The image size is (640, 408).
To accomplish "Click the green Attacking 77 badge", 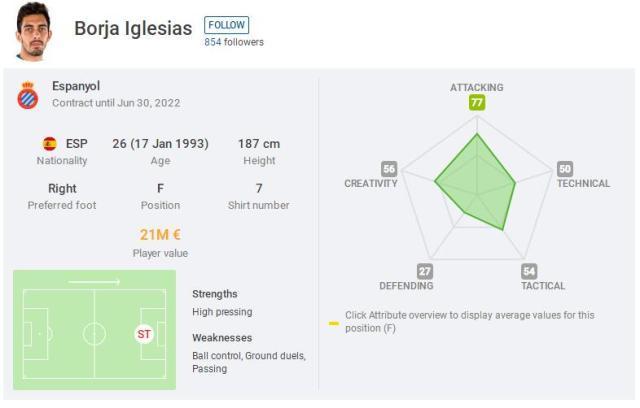I will pyautogui.click(x=477, y=102).
